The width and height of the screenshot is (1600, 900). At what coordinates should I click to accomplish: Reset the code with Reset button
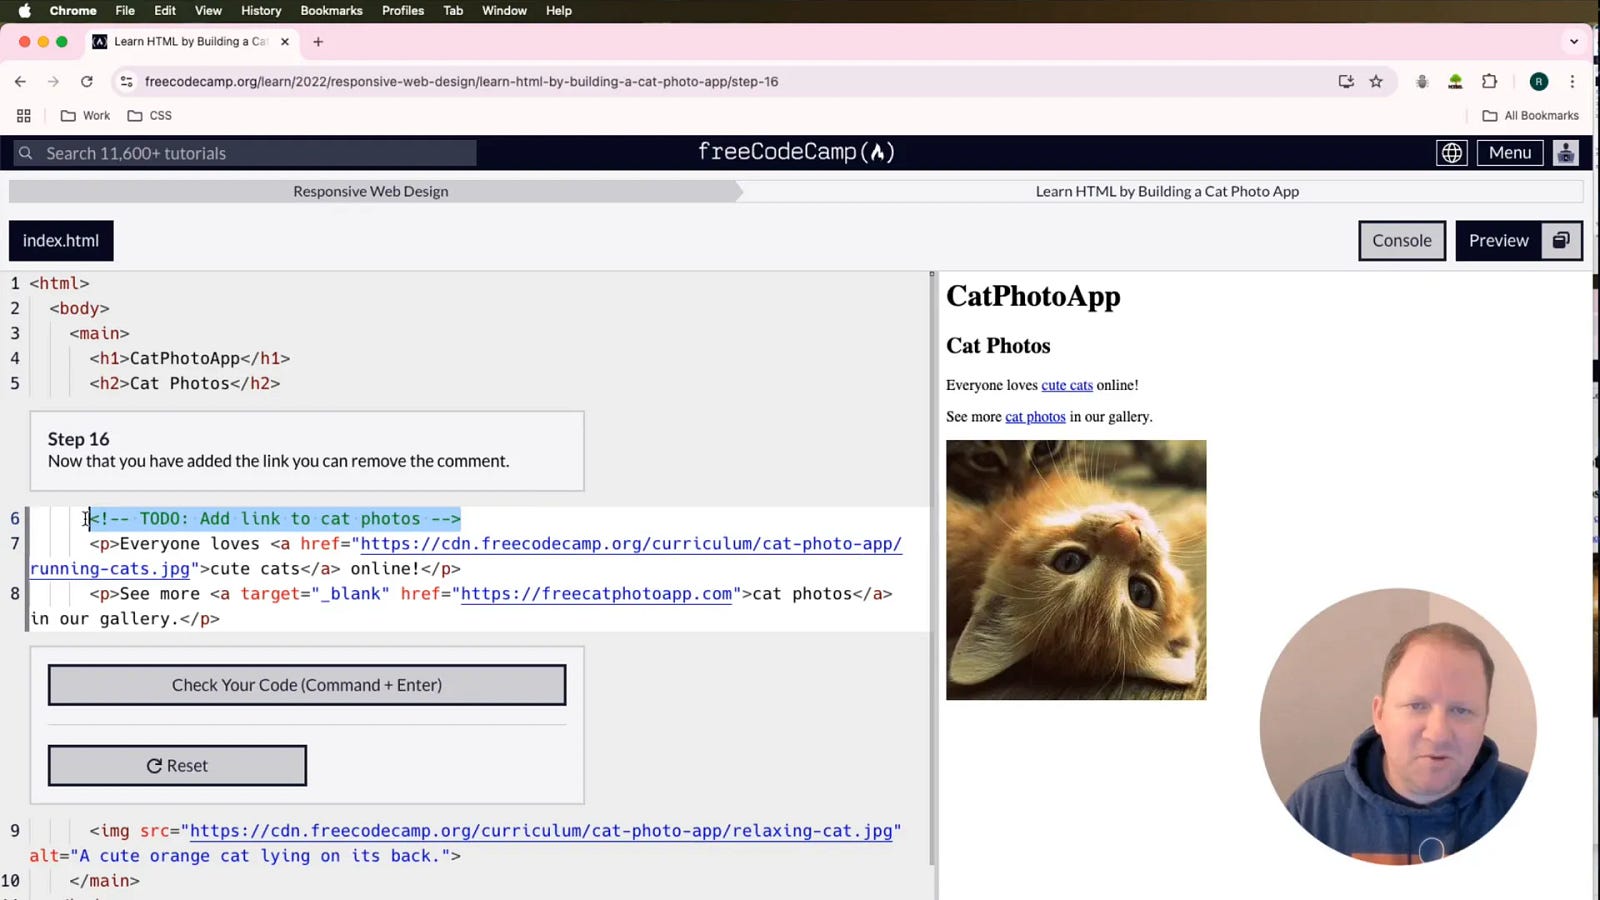click(x=177, y=766)
